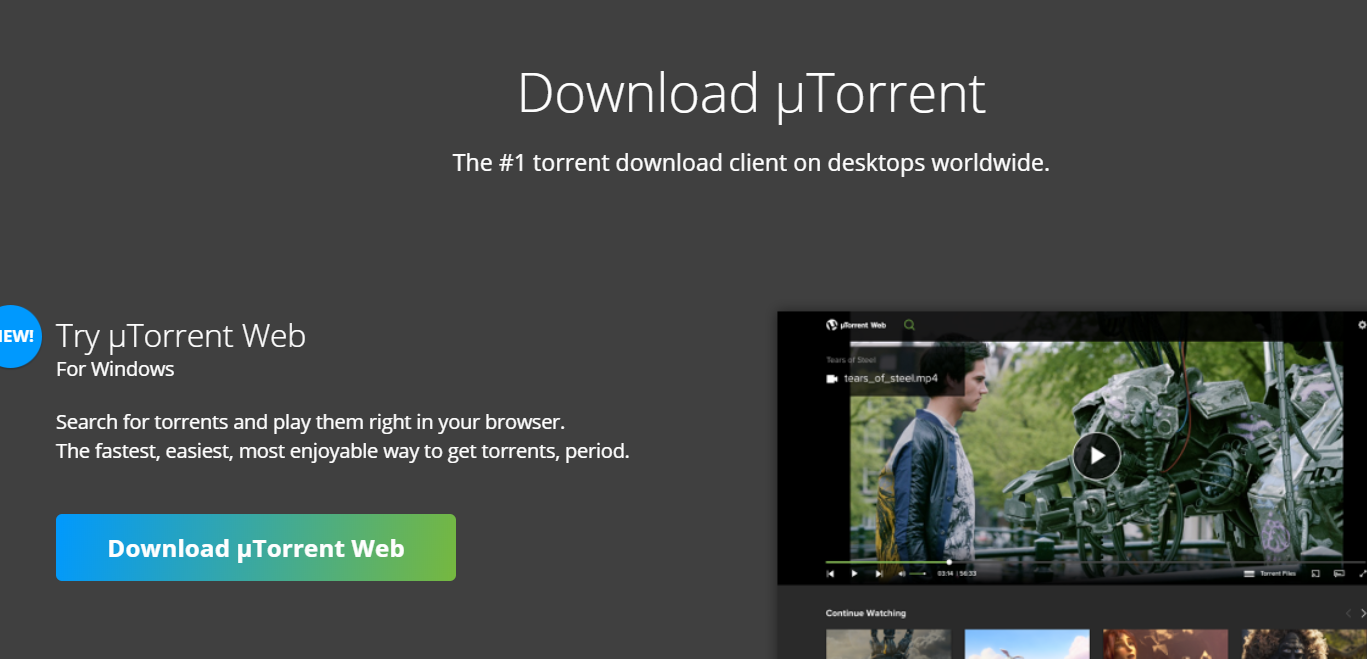The height and width of the screenshot is (659, 1367).
Task: Open the blue-sky thumbnail under Continue Watching
Action: (1027, 644)
